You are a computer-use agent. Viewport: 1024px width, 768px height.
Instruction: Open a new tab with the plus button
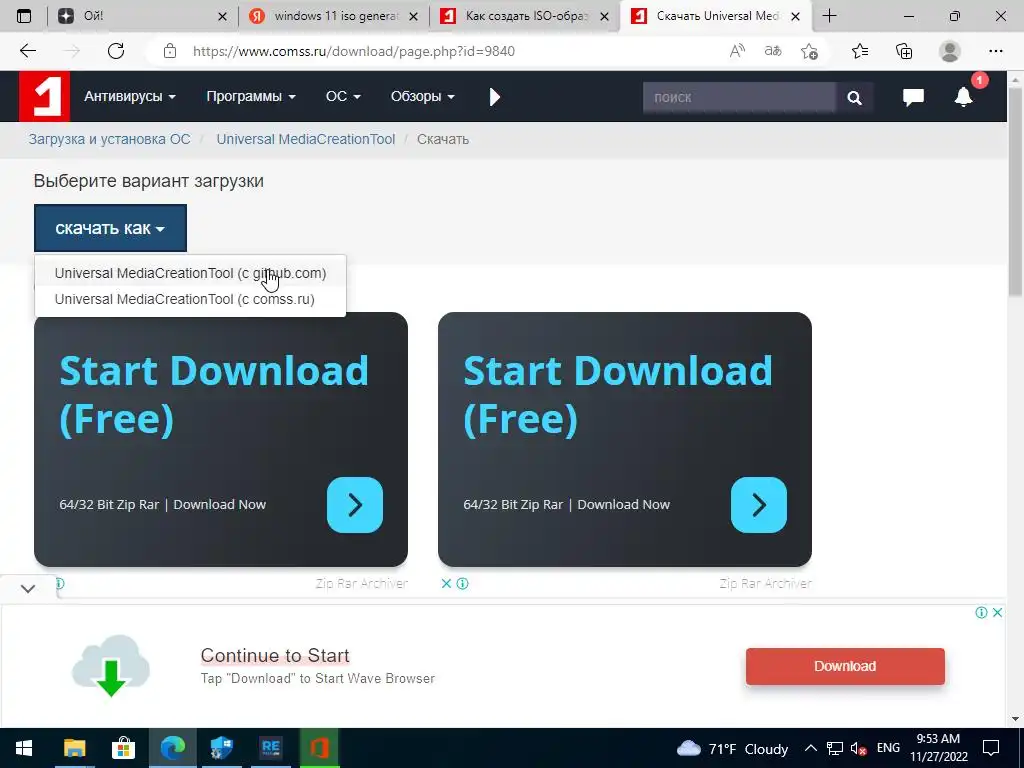click(829, 16)
